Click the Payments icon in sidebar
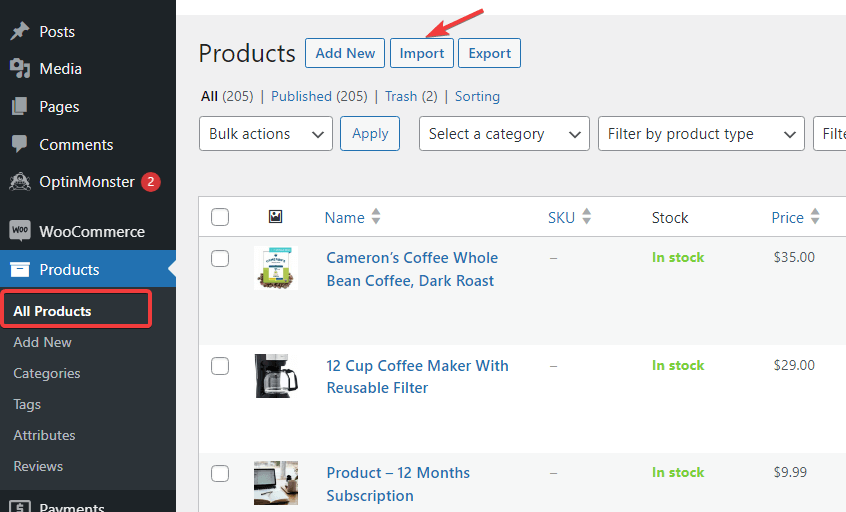846x512 pixels. (20, 507)
